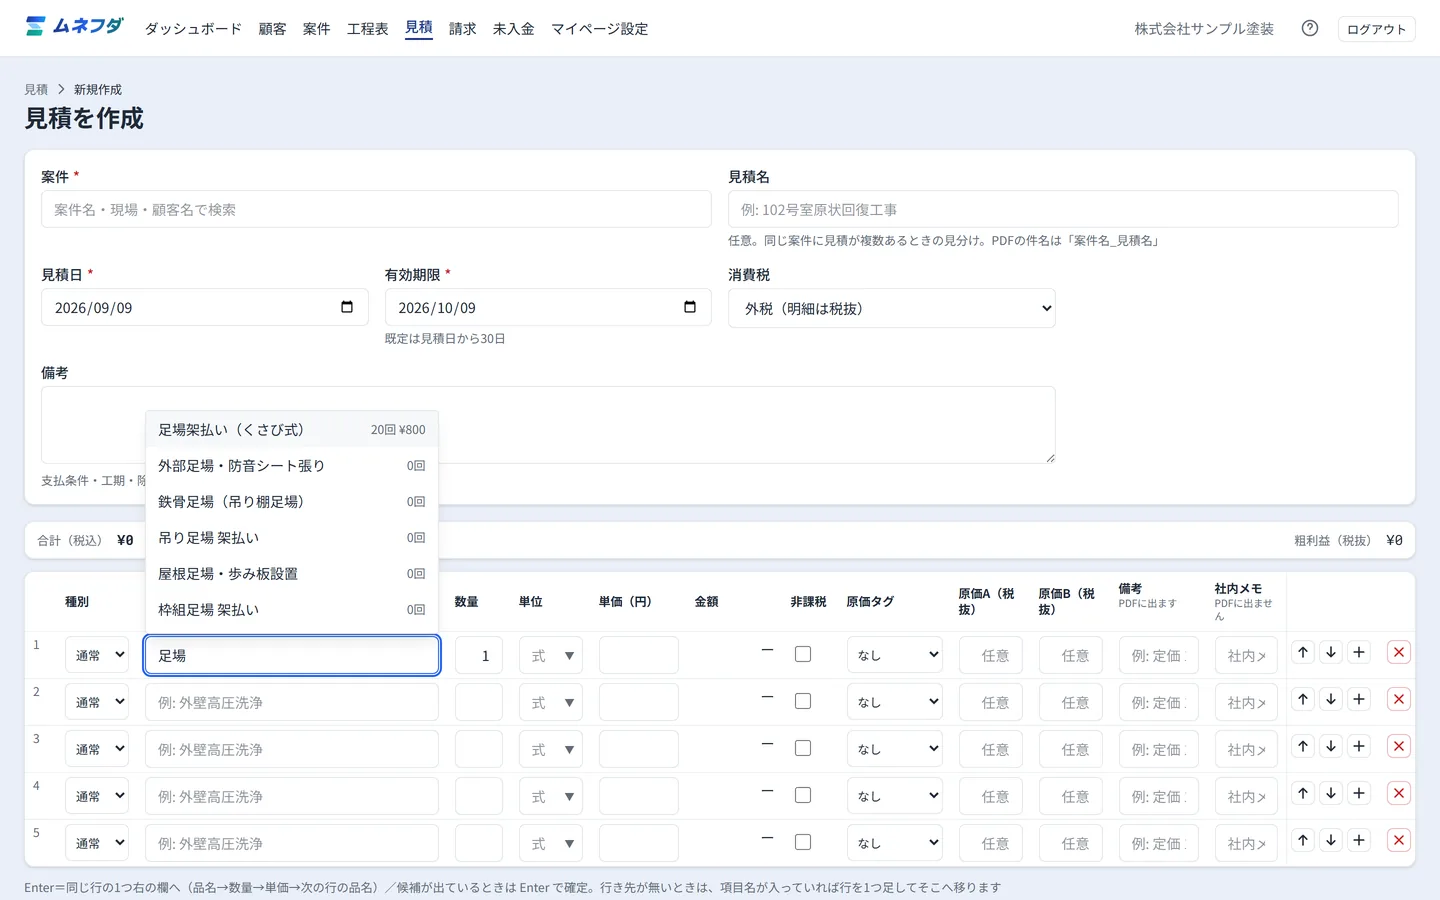Move row 3 down with the arrow

[x=1331, y=746]
